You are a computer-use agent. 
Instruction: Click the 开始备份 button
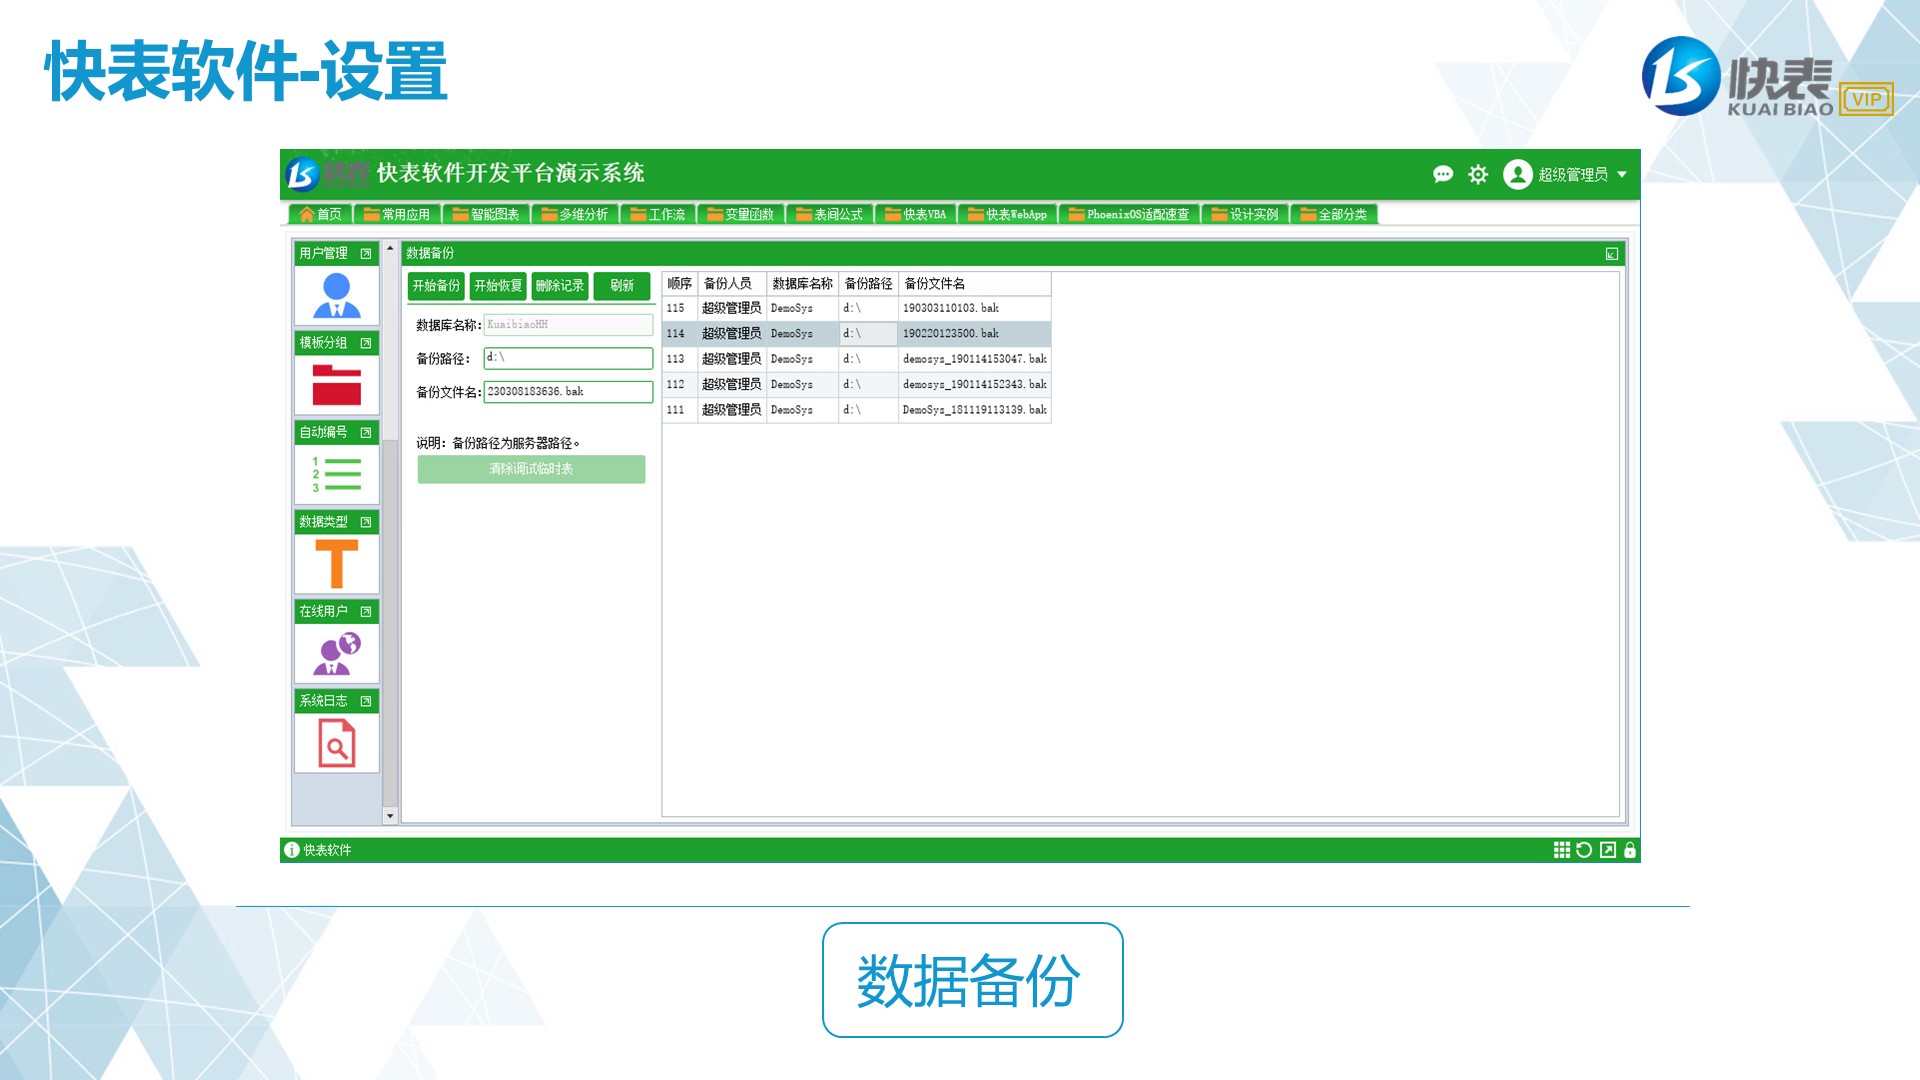(x=436, y=286)
